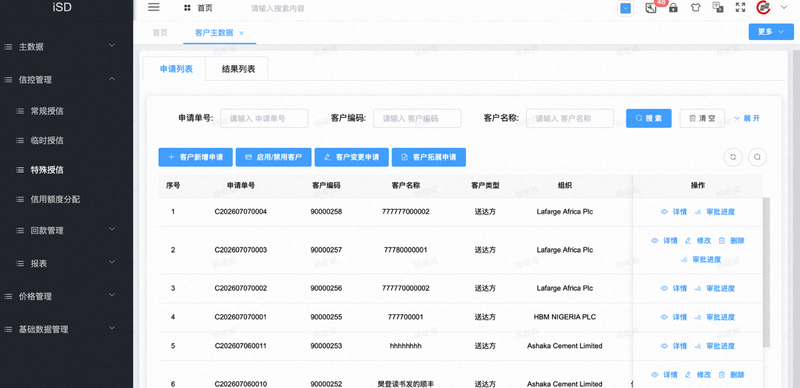Click the 清空 button
This screenshot has height=388, width=800.
pyautogui.click(x=702, y=118)
